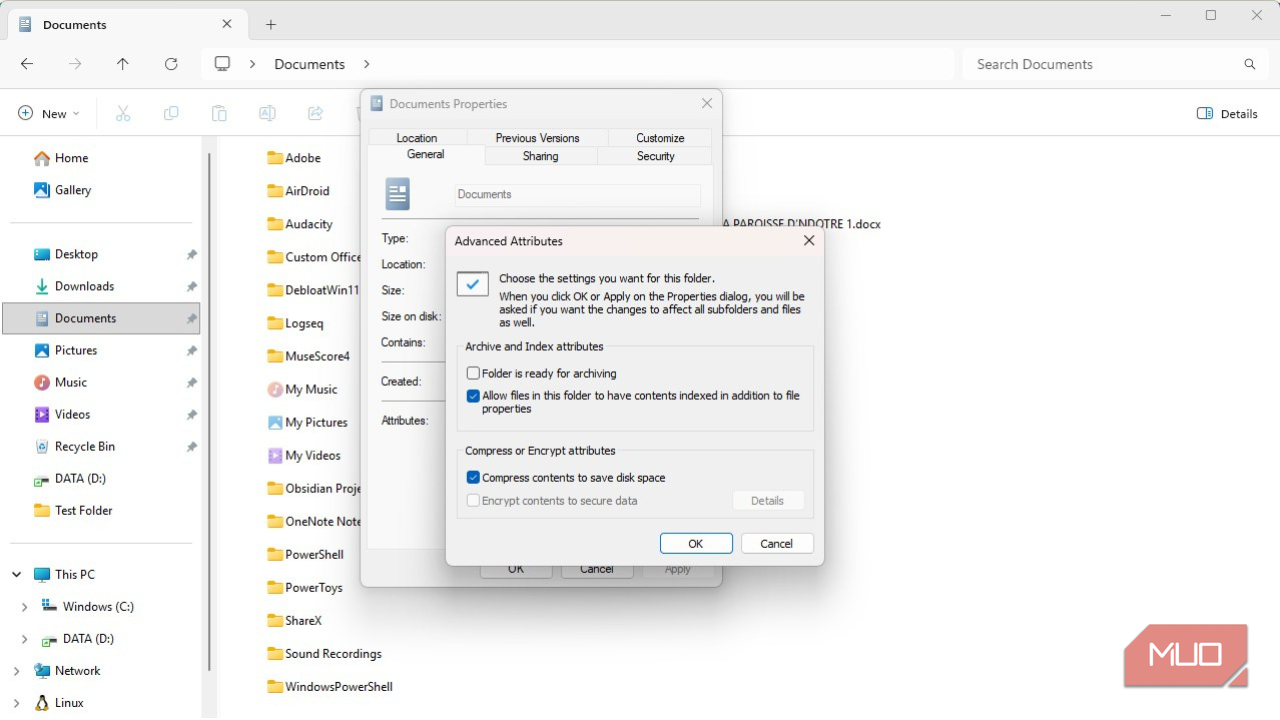The height and width of the screenshot is (720, 1280).
Task: Expand the Linux tree node
Action: point(16,703)
